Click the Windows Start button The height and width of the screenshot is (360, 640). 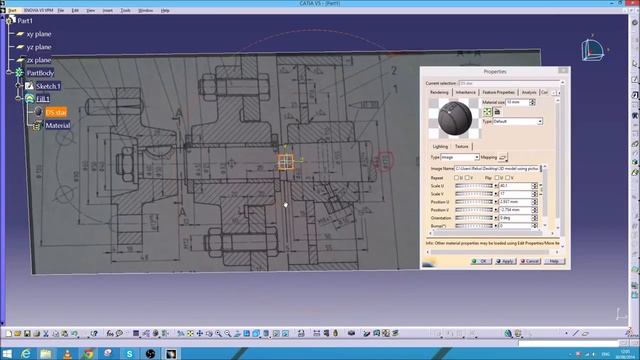(x=7, y=353)
